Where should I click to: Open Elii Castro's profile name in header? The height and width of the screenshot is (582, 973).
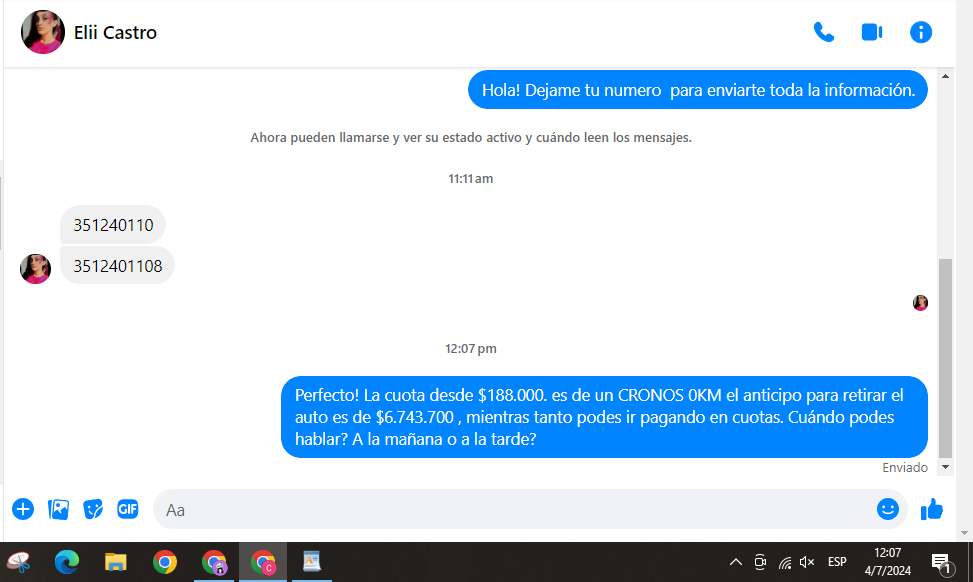pyautogui.click(x=115, y=33)
